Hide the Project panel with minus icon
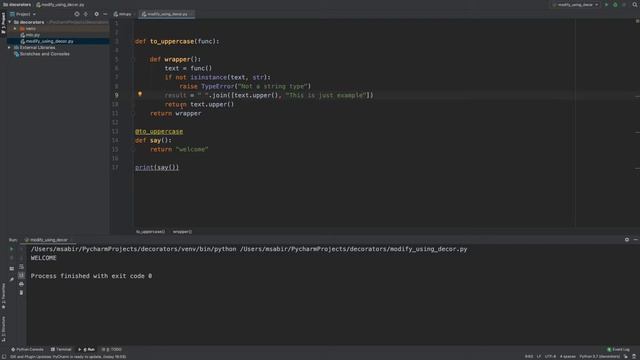Image resolution: width=640 pixels, height=360 pixels. [105, 14]
